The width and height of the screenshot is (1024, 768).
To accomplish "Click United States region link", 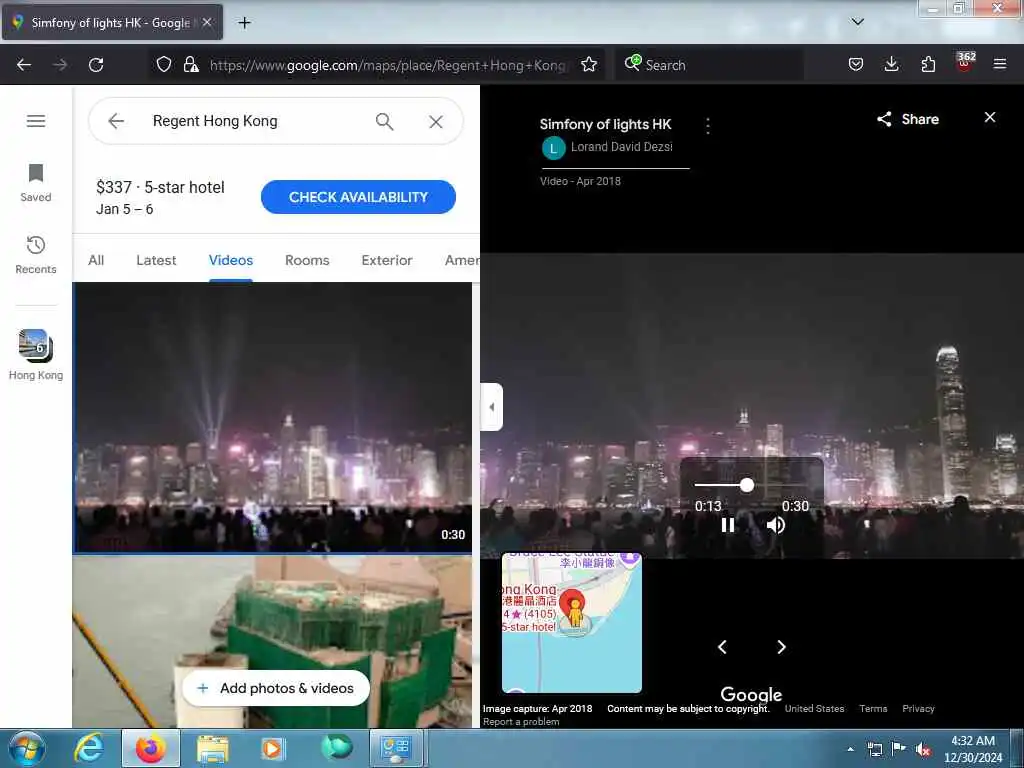I will tap(814, 709).
